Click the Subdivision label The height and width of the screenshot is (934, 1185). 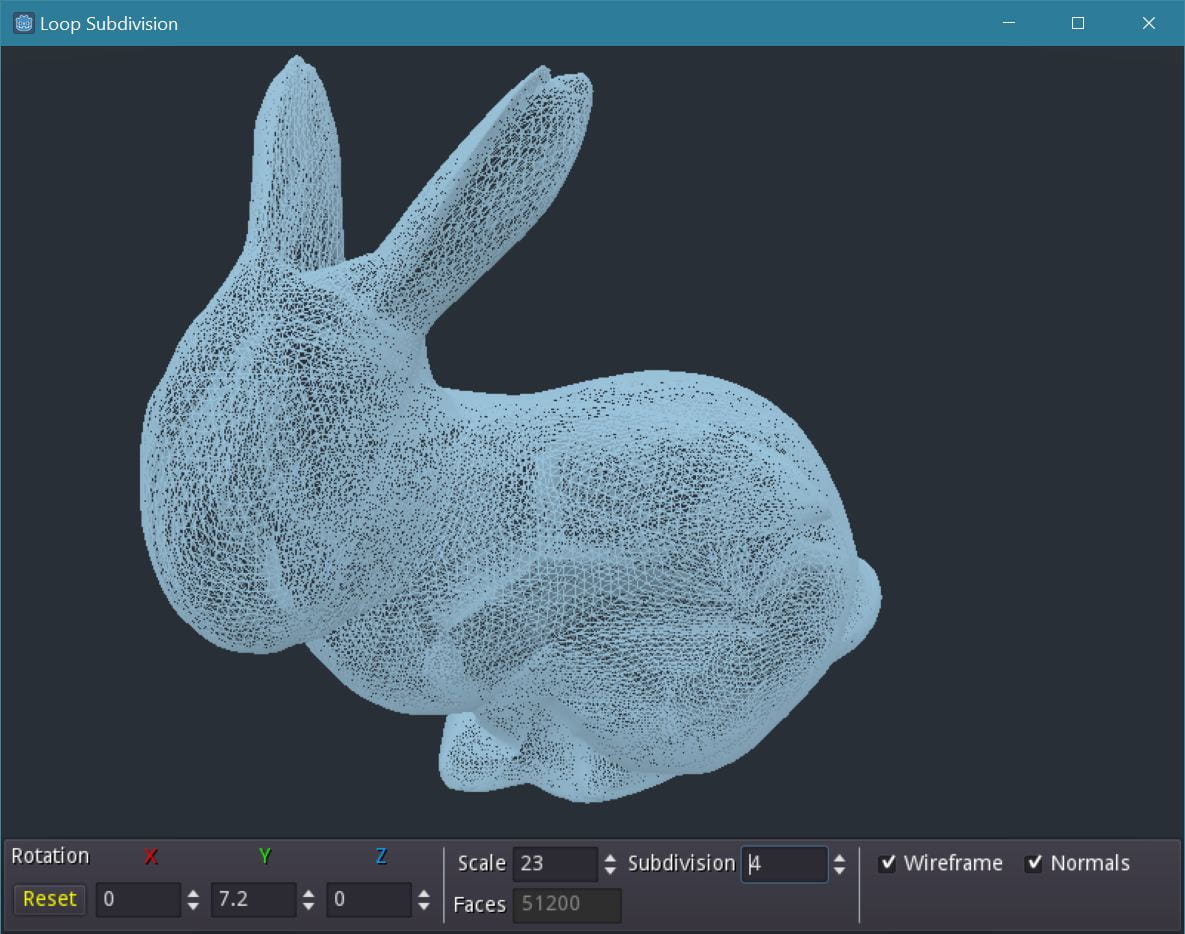[x=682, y=863]
